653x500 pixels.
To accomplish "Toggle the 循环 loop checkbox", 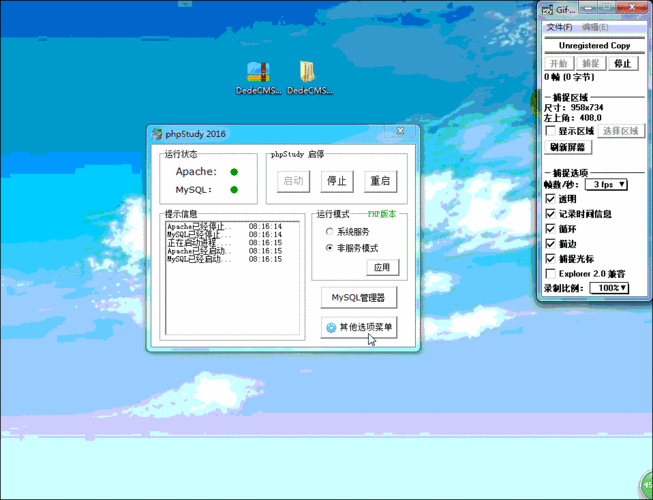I will [550, 228].
